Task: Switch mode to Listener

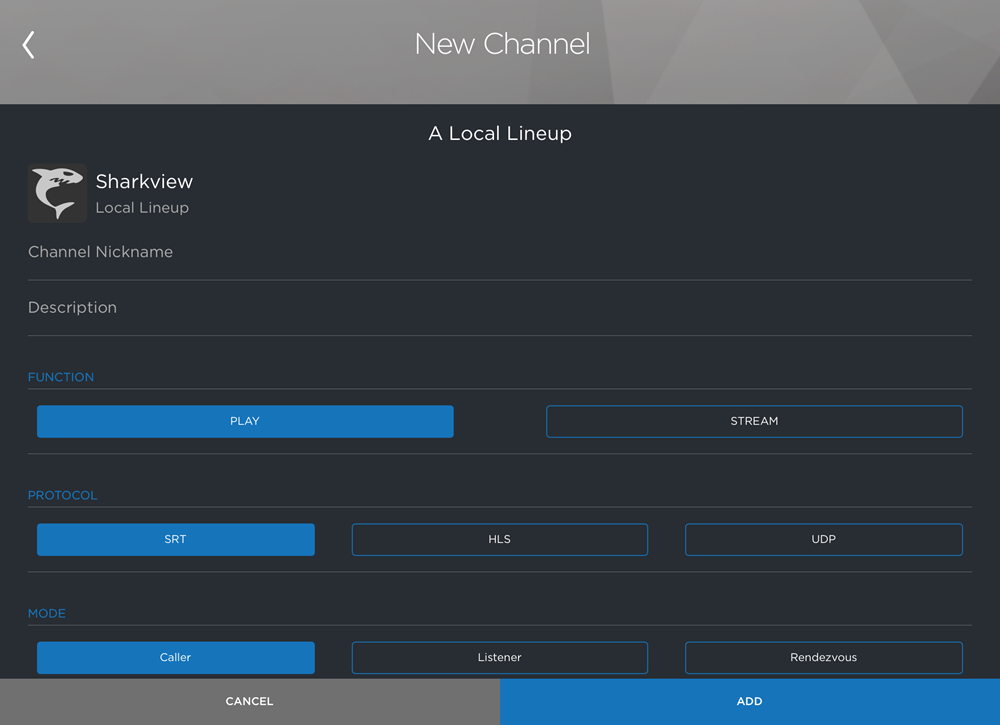Action: 499,657
